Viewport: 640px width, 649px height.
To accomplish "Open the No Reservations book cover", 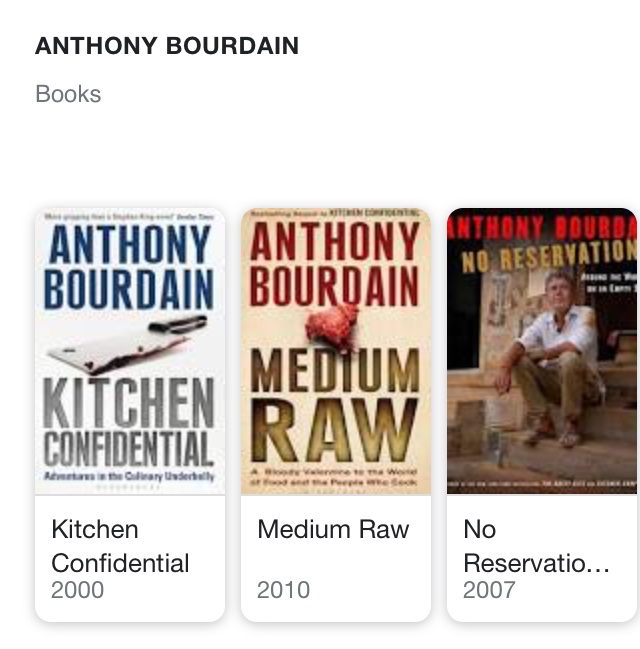I will tap(541, 352).
